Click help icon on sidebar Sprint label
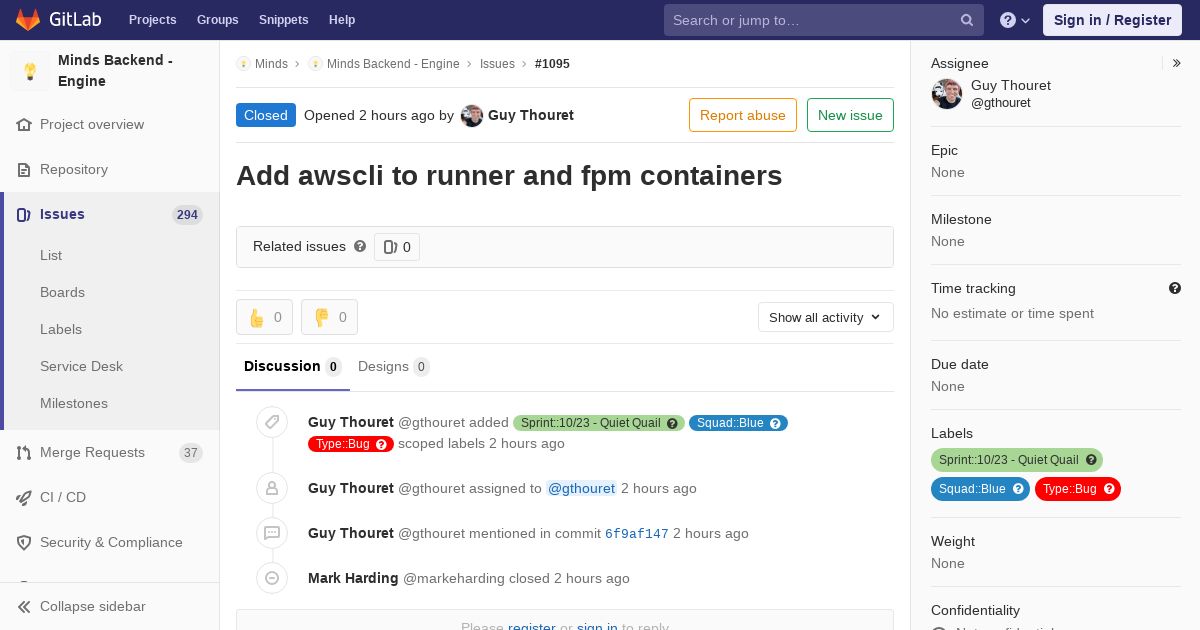 point(1091,460)
